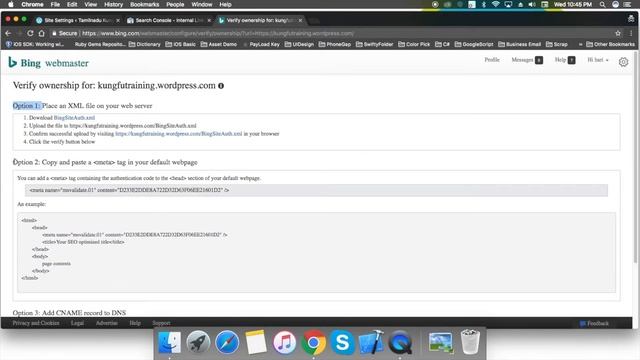This screenshot has width=640, height=360.
Task: Open the PayLoad Key bookmark
Action: tap(261, 44)
